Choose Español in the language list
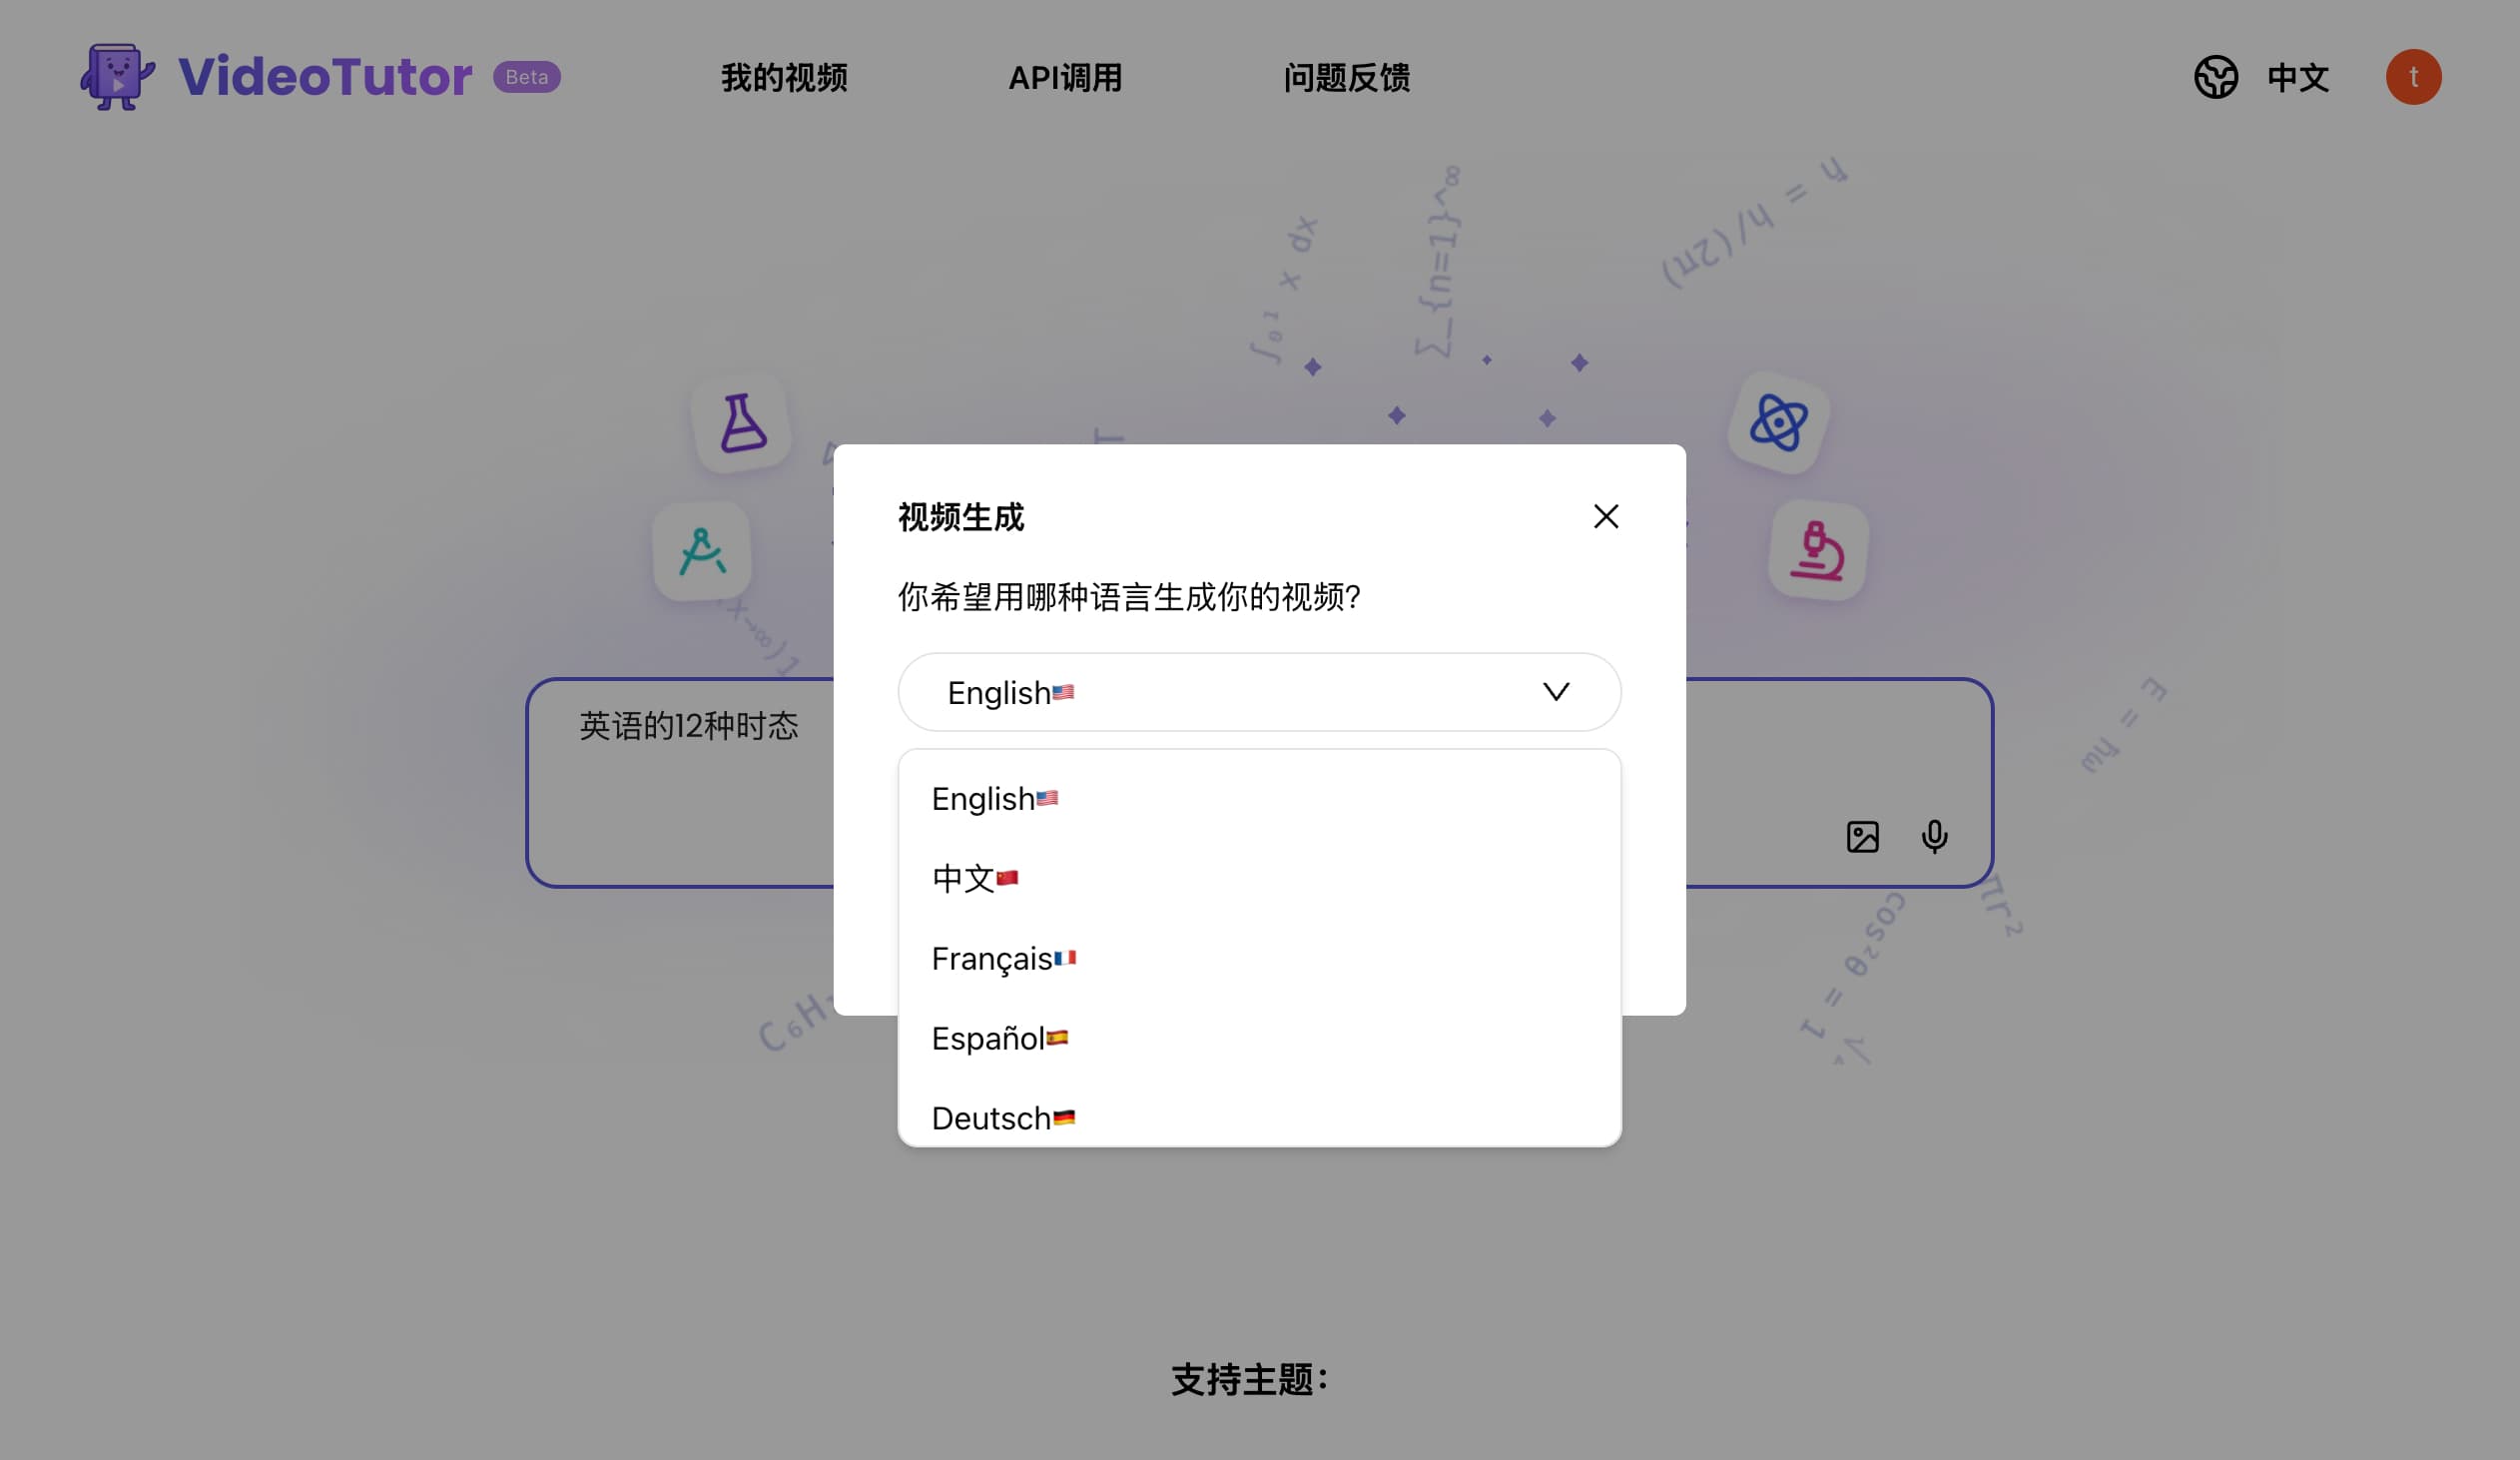This screenshot has width=2520, height=1460. pyautogui.click(x=1259, y=1038)
